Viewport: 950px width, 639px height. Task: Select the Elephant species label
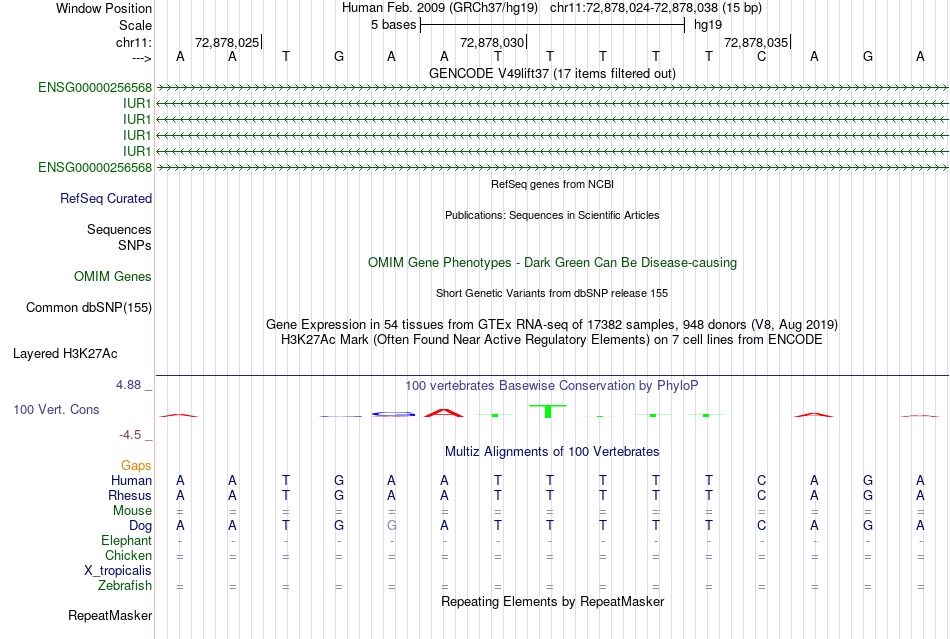pyautogui.click(x=126, y=540)
